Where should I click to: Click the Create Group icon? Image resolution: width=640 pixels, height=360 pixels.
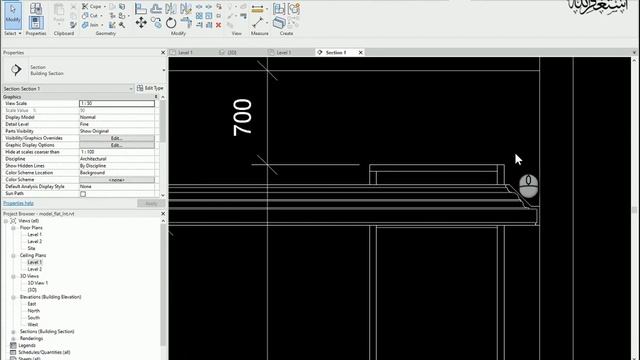[x=293, y=8]
